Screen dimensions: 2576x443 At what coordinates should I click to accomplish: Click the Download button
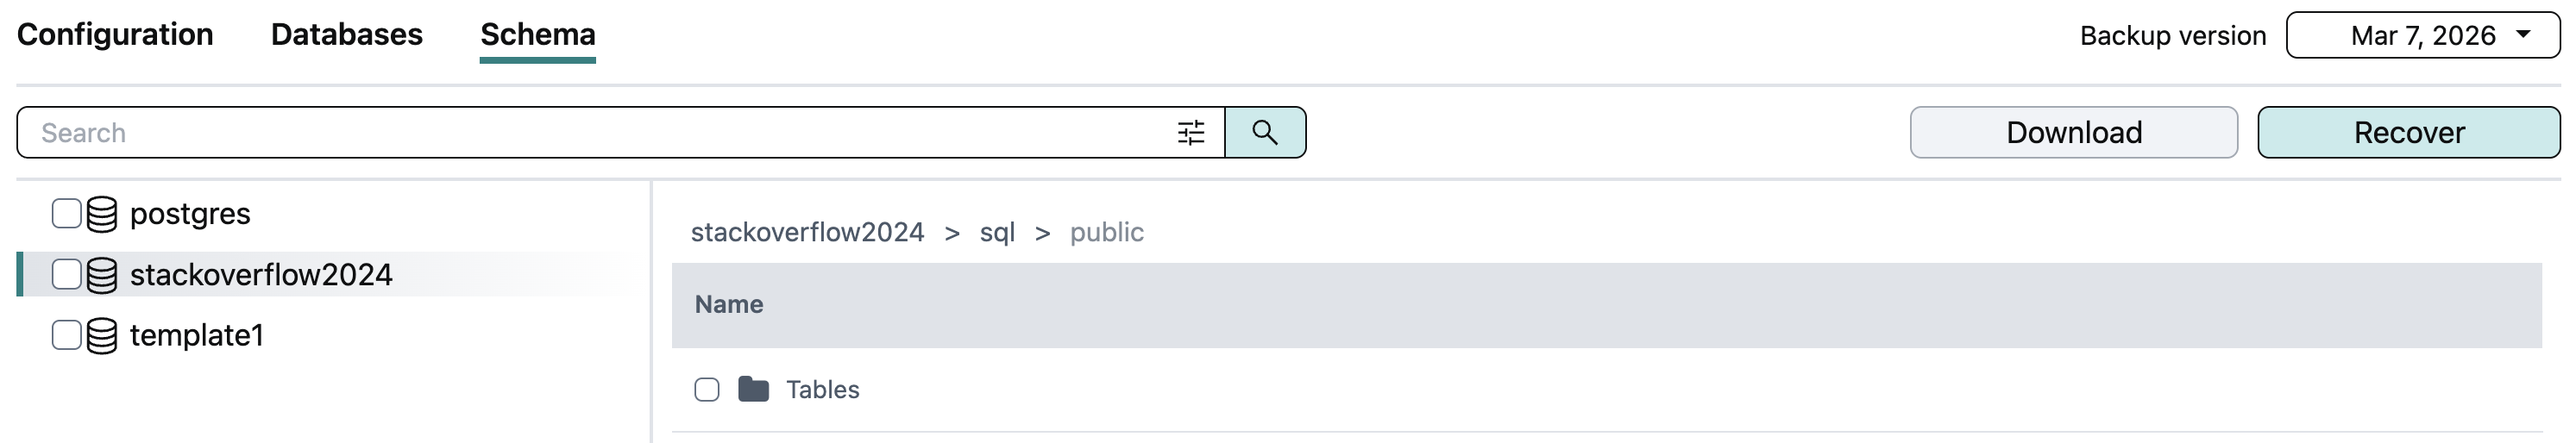click(2073, 133)
